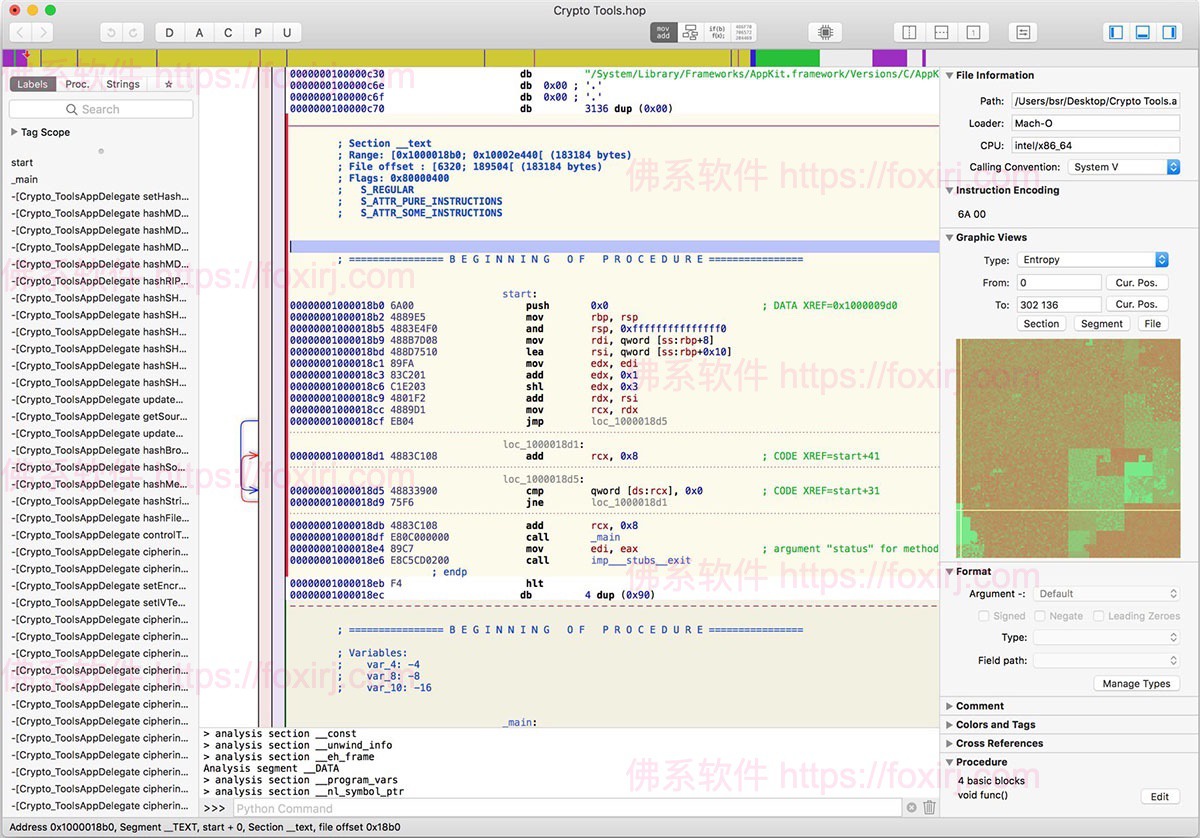The image size is (1200, 838).
Task: Switch to the hexadecimal view mode
Action: click(x=742, y=31)
